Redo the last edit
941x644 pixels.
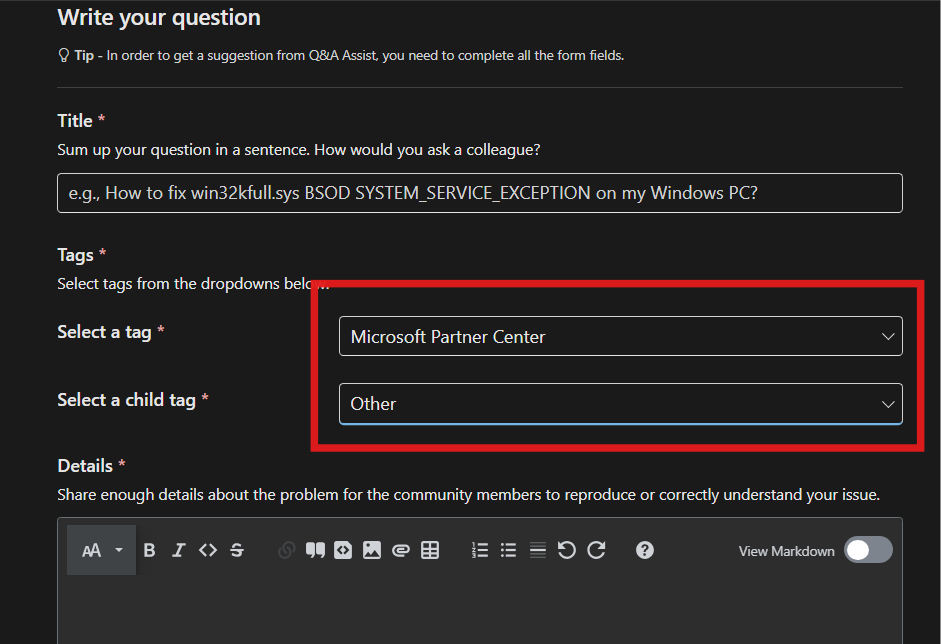[596, 550]
